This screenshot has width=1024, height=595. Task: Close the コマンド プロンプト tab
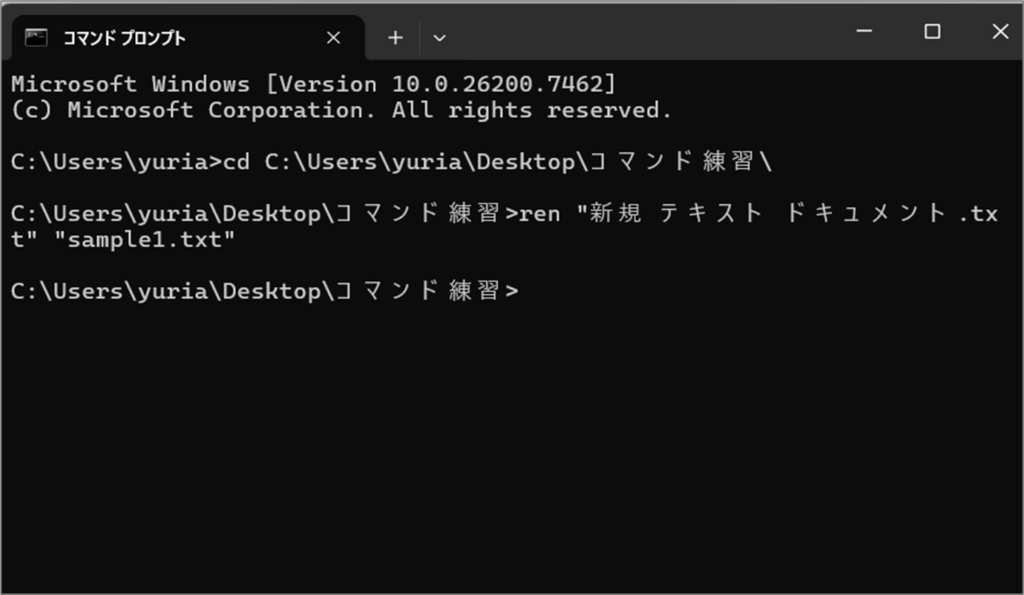[334, 38]
